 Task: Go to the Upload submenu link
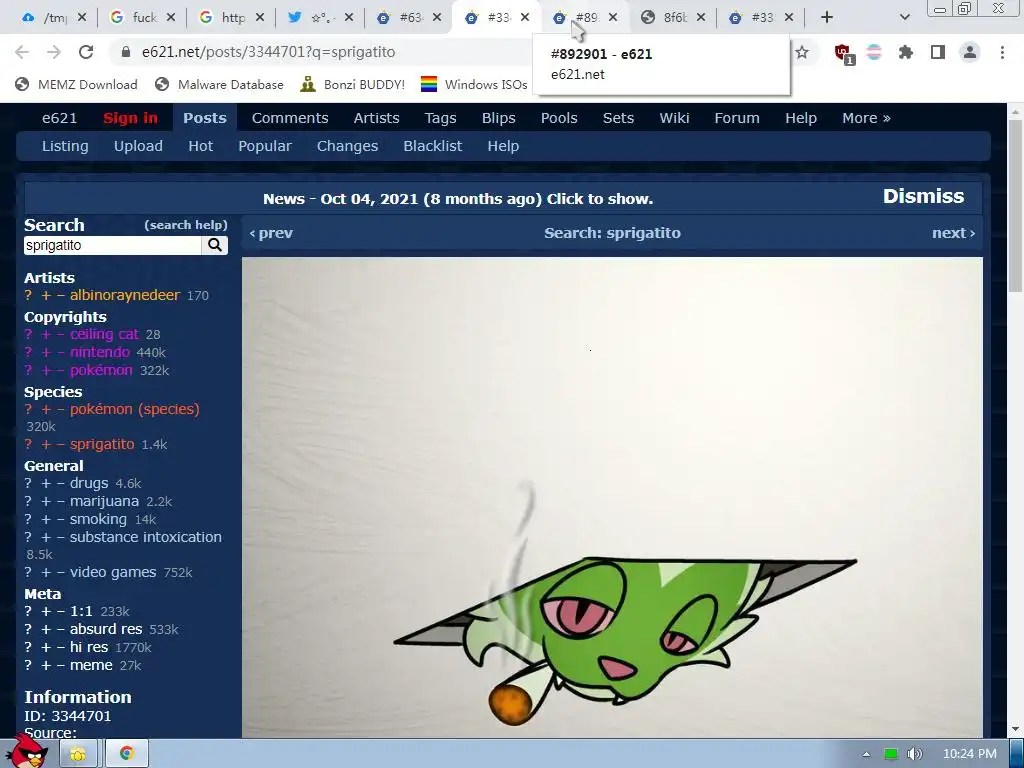pos(138,146)
